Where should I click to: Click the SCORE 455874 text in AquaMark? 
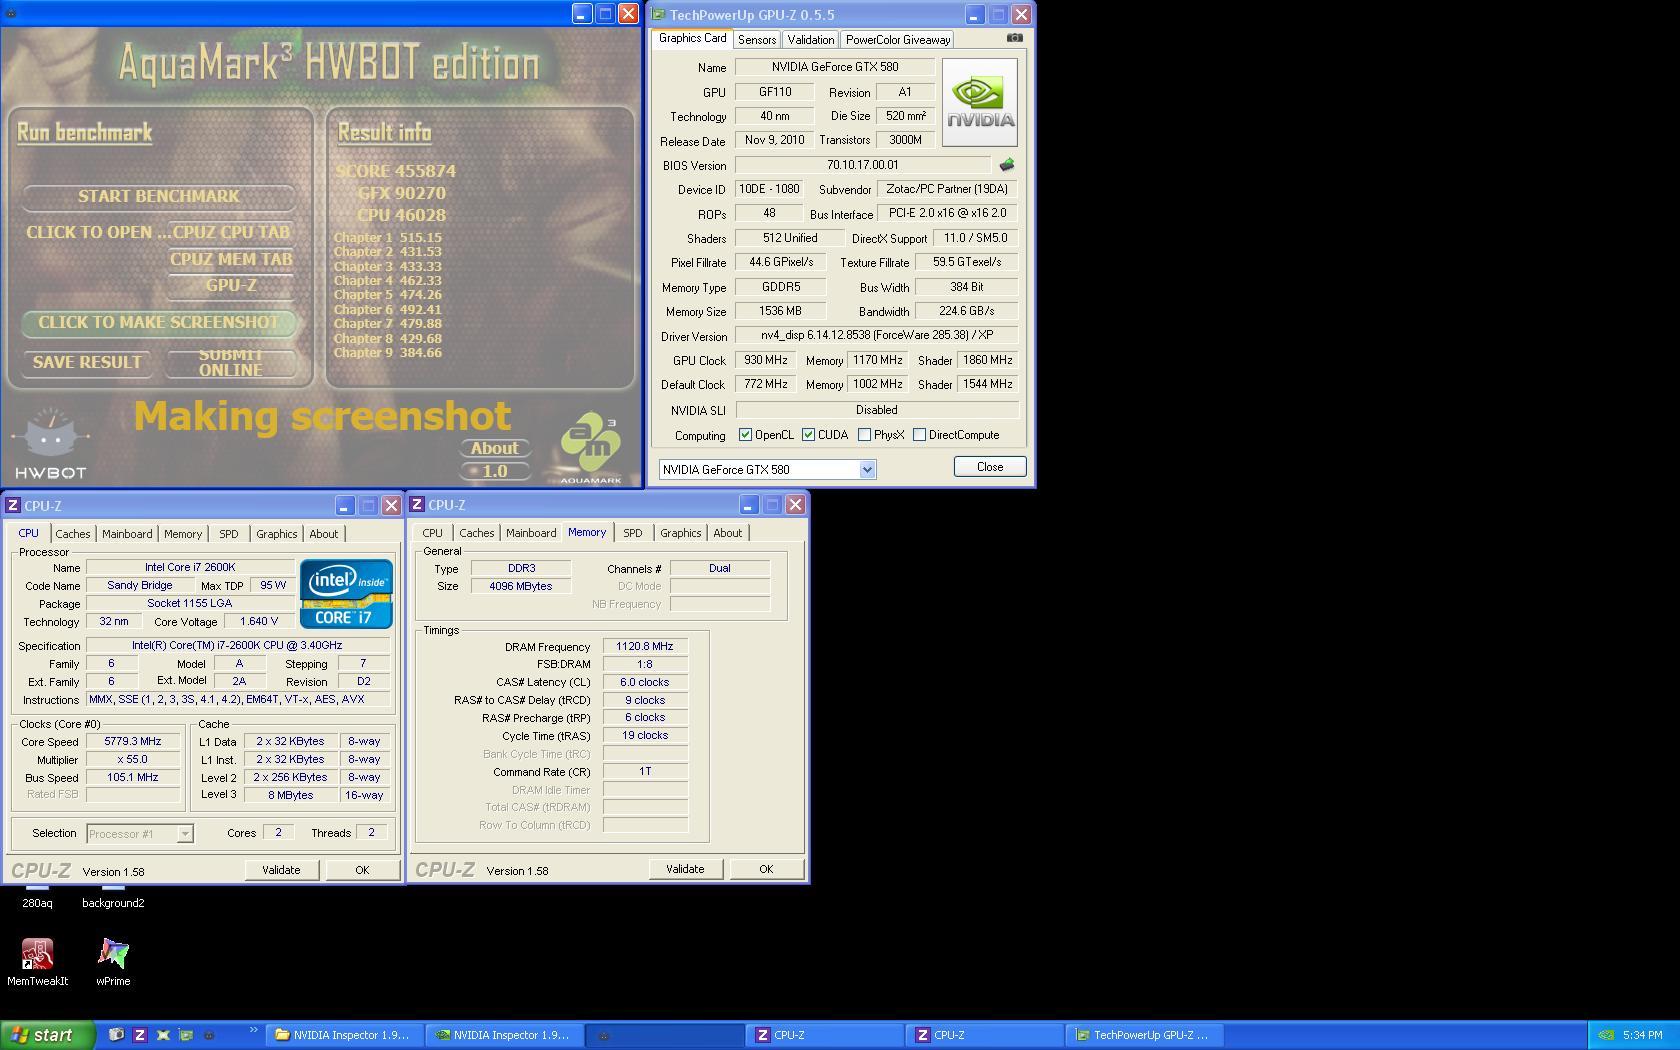(x=396, y=171)
